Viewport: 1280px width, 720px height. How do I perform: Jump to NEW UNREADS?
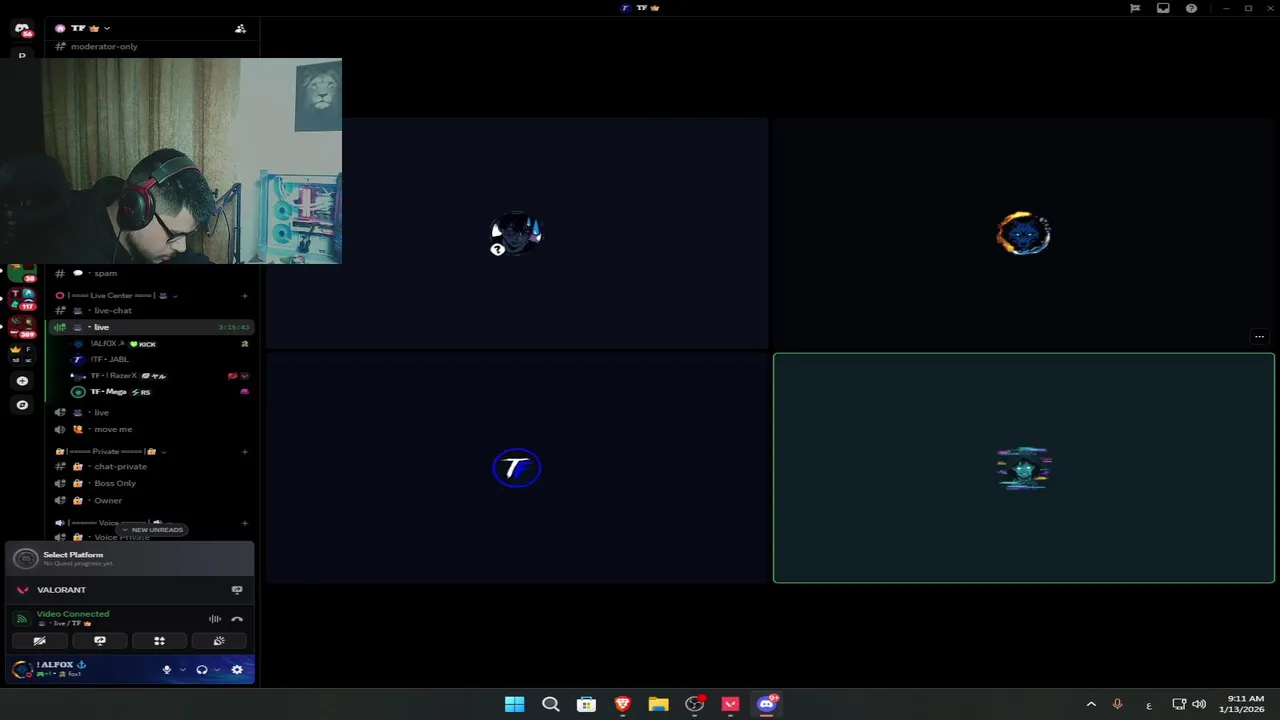coord(151,530)
